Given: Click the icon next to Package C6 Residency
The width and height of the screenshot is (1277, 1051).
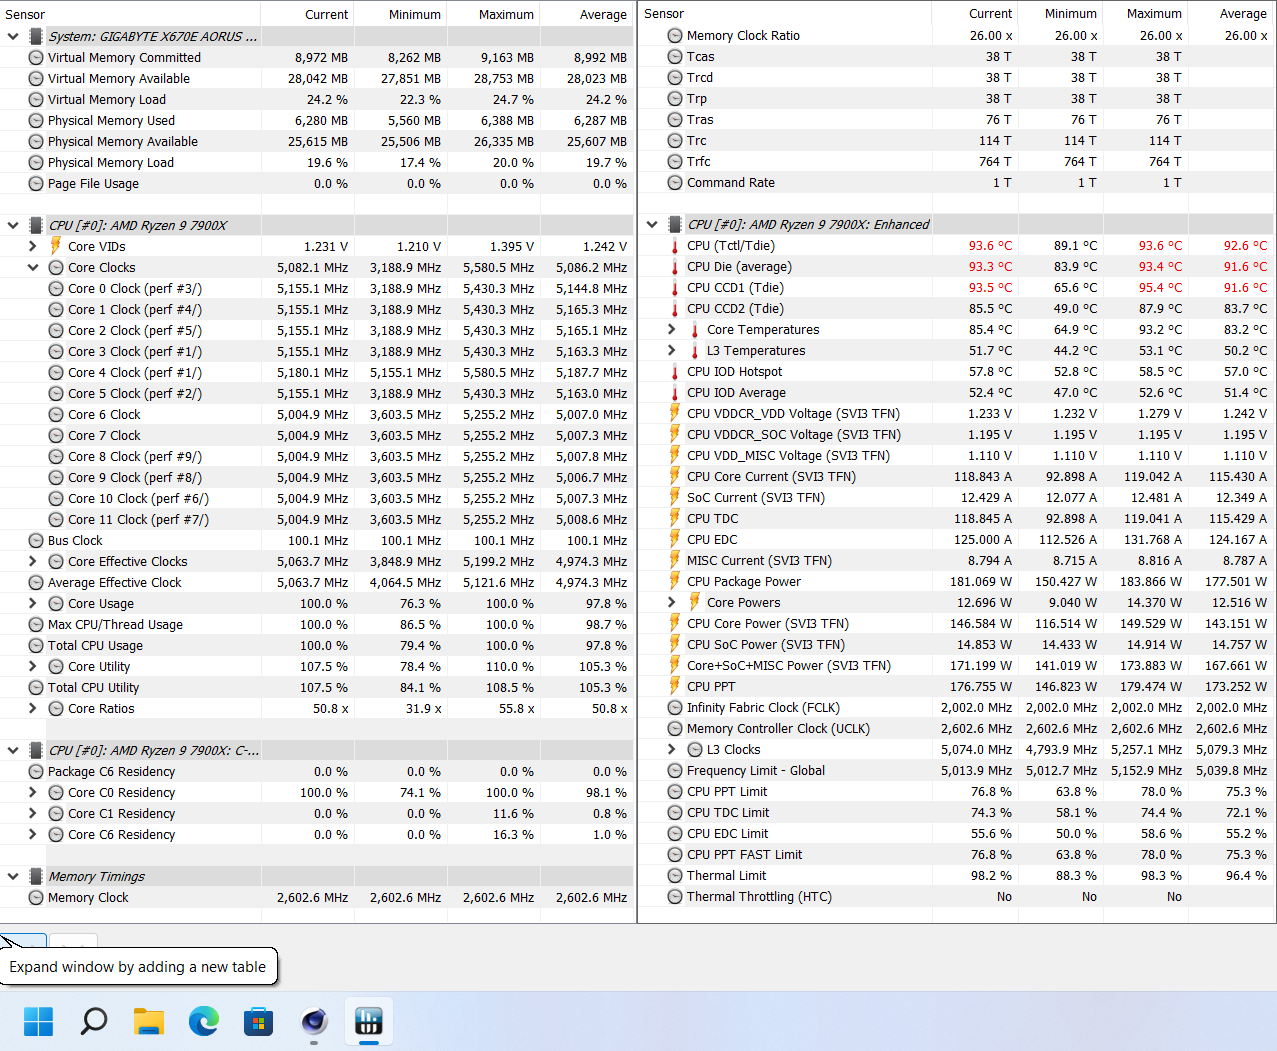Looking at the screenshot, I should pyautogui.click(x=36, y=771).
